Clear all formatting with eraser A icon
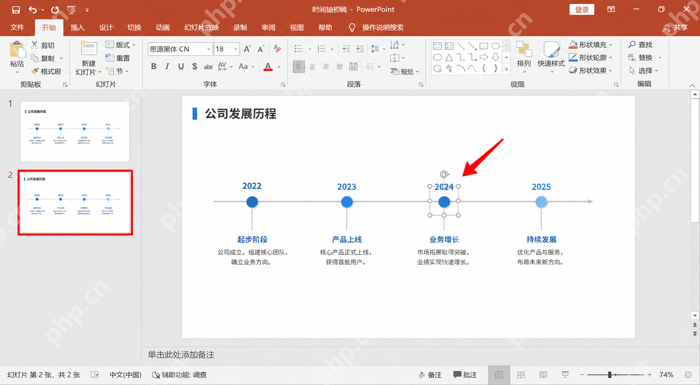 [x=277, y=49]
